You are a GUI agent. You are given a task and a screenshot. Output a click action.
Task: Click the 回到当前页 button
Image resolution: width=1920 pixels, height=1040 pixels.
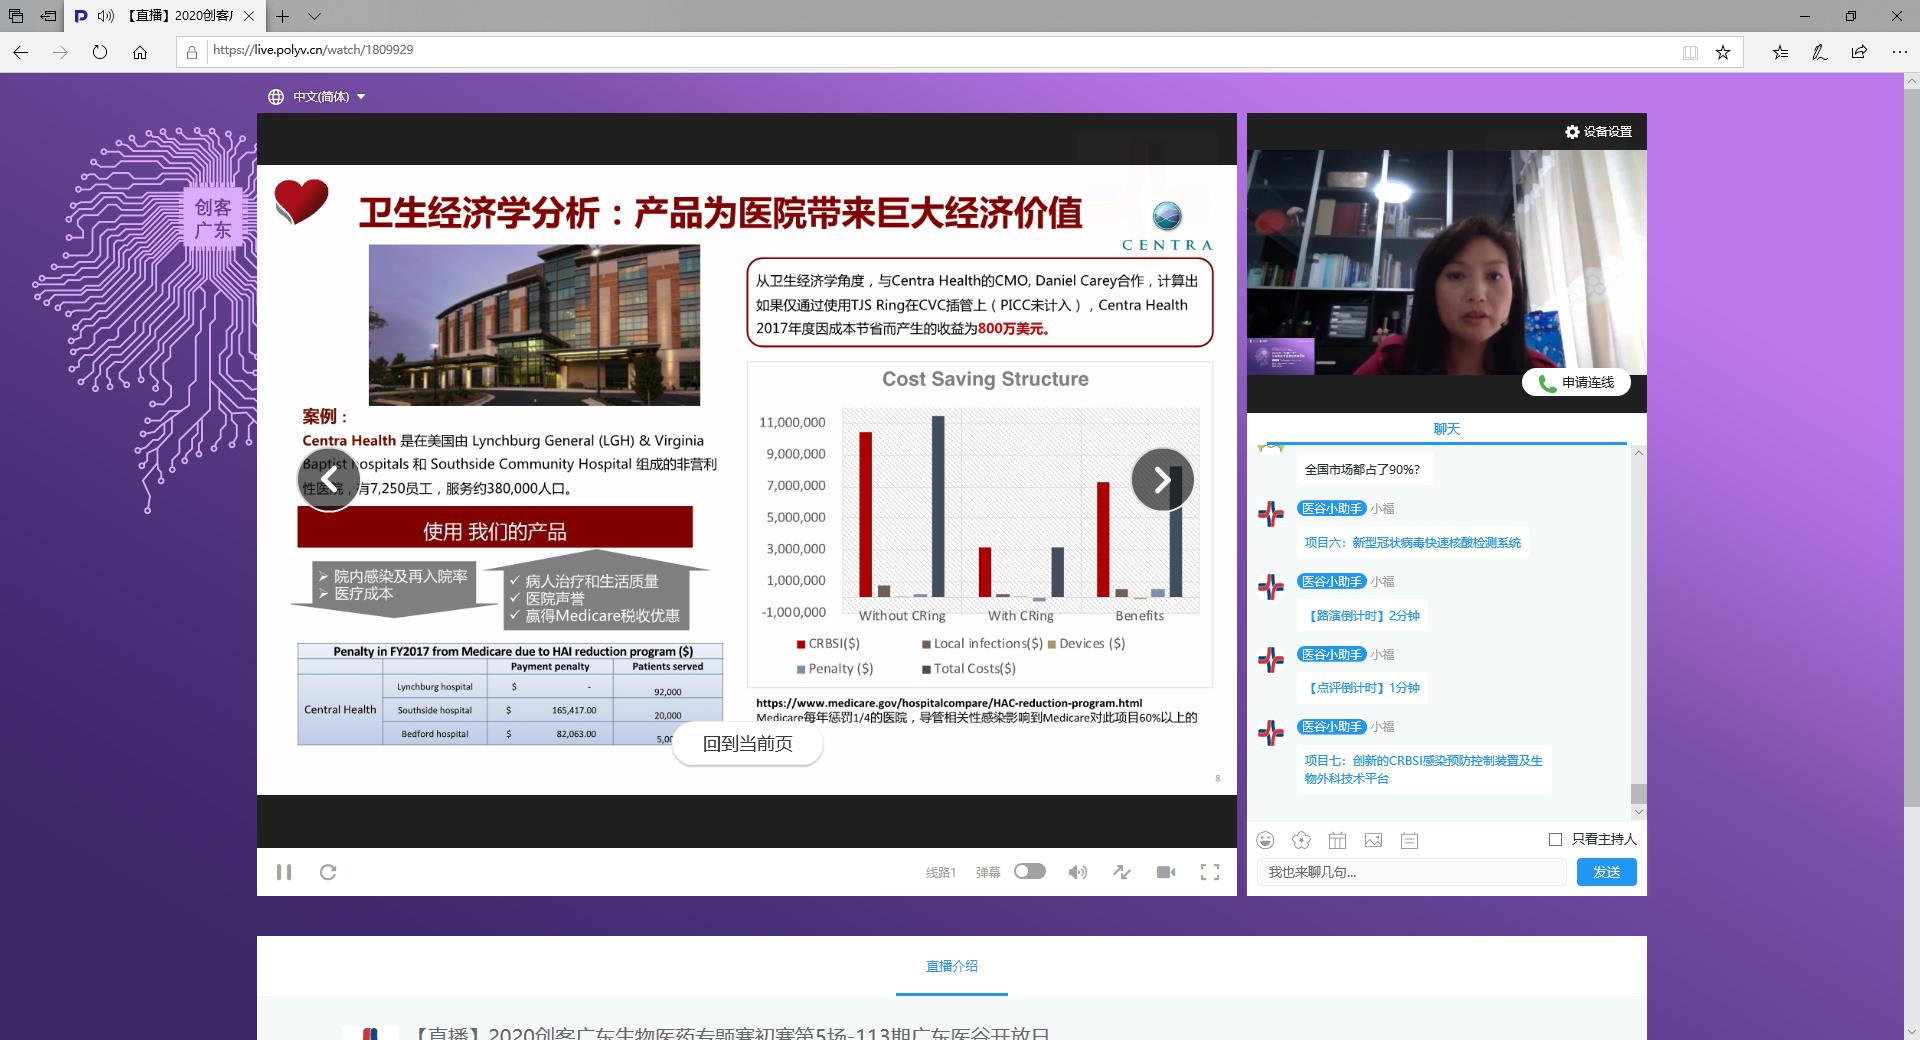pos(747,744)
